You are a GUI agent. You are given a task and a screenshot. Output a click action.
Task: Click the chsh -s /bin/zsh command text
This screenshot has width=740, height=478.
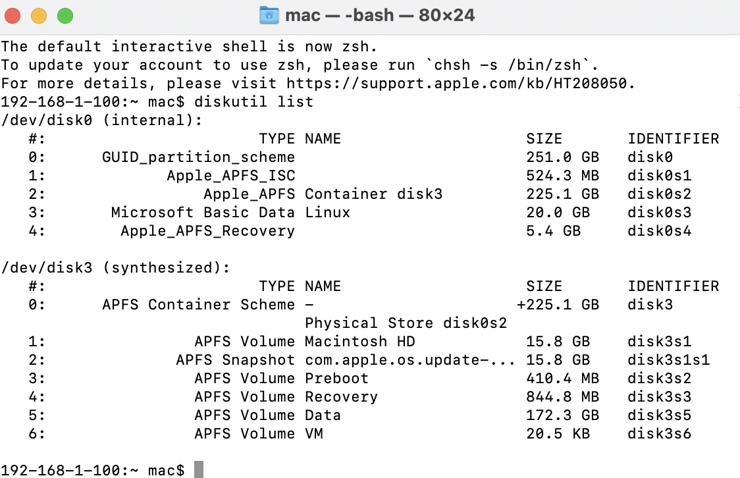(507, 65)
